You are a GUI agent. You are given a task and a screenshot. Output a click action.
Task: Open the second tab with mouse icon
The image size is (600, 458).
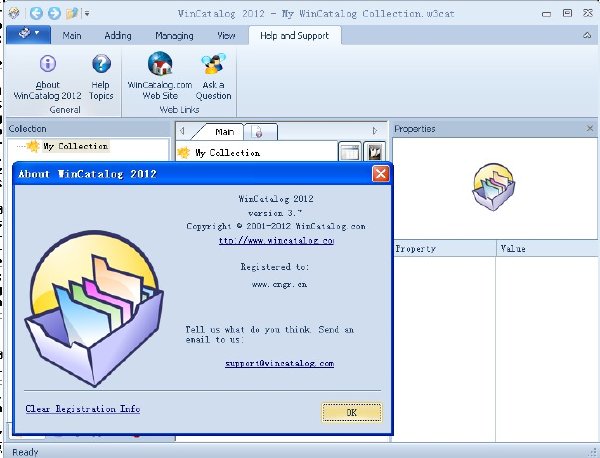pyautogui.click(x=260, y=132)
